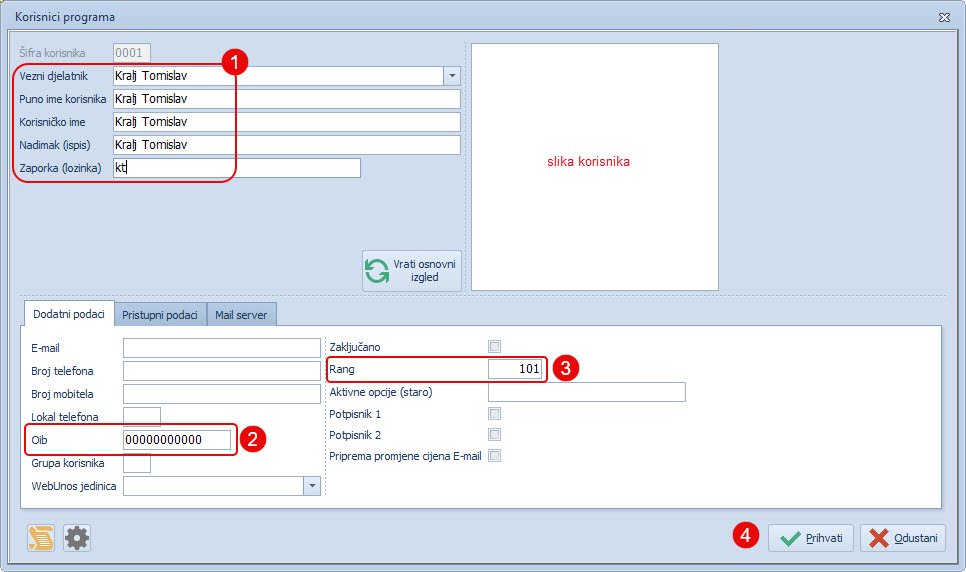
Task: Check Priprema promjene cijena E-mail box
Action: [x=494, y=457]
